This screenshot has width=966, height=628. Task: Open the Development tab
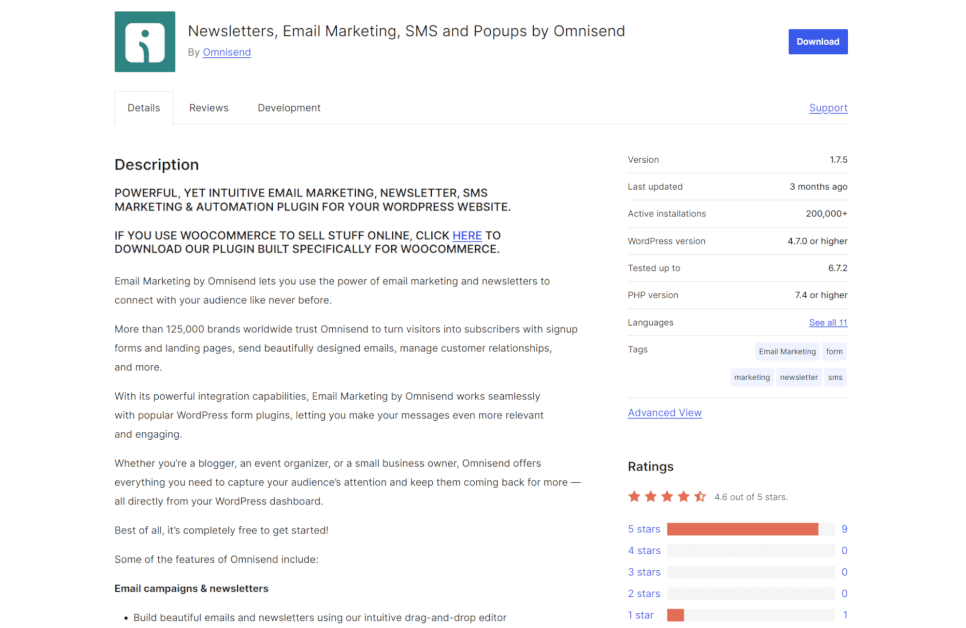tap(289, 108)
